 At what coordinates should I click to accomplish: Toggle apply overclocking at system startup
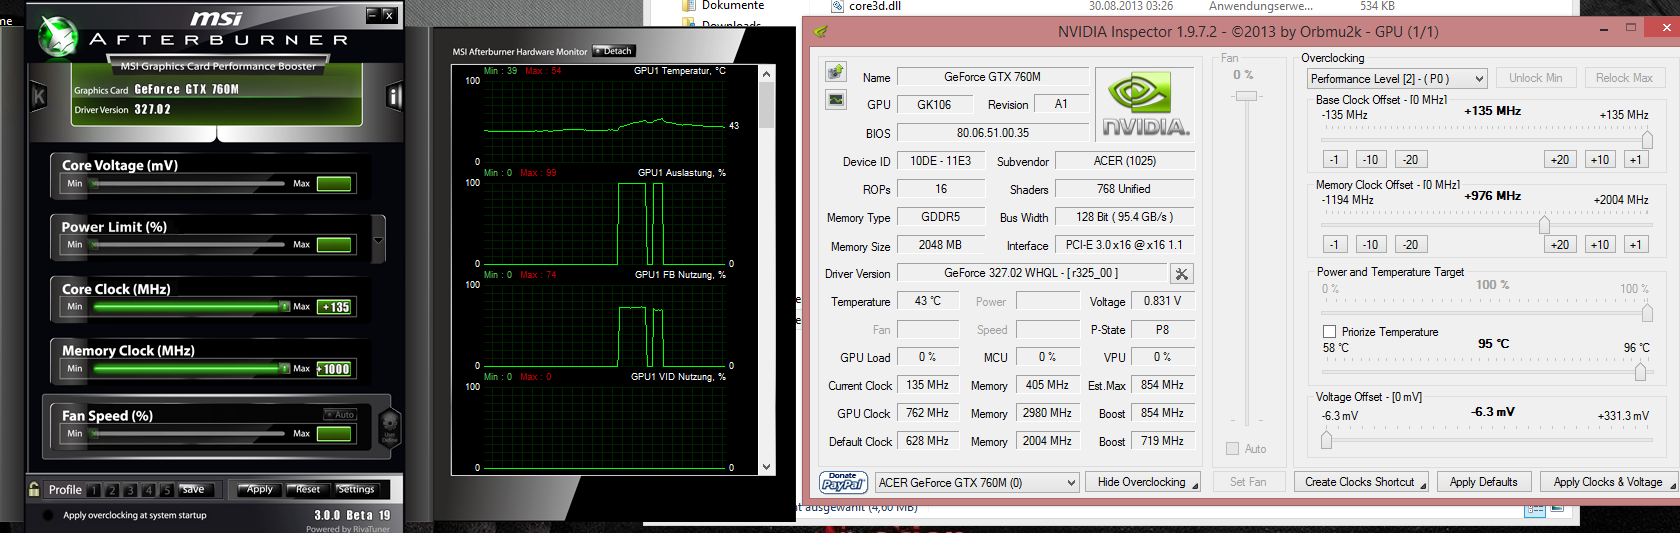[x=48, y=516]
